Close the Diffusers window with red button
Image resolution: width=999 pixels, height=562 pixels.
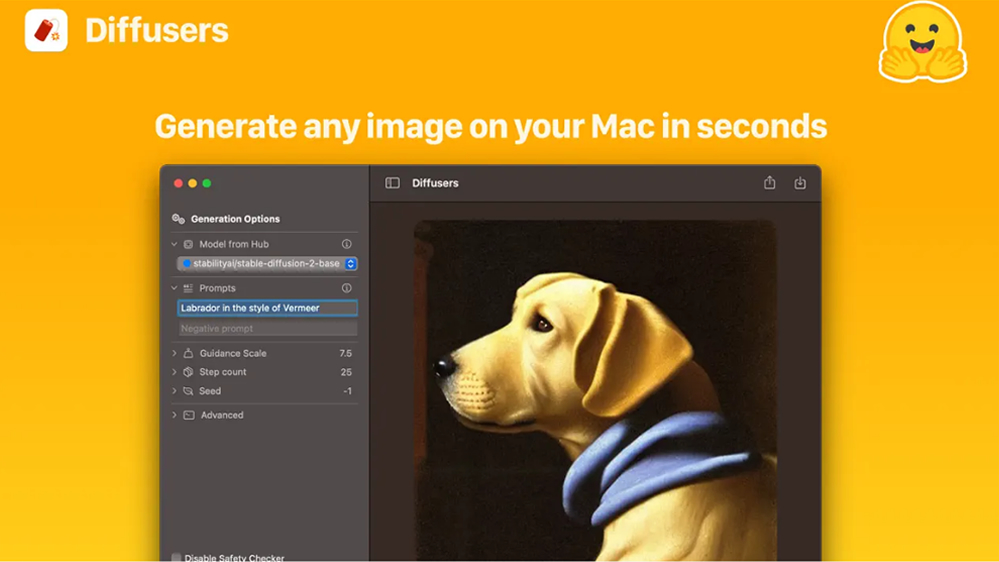tap(178, 184)
